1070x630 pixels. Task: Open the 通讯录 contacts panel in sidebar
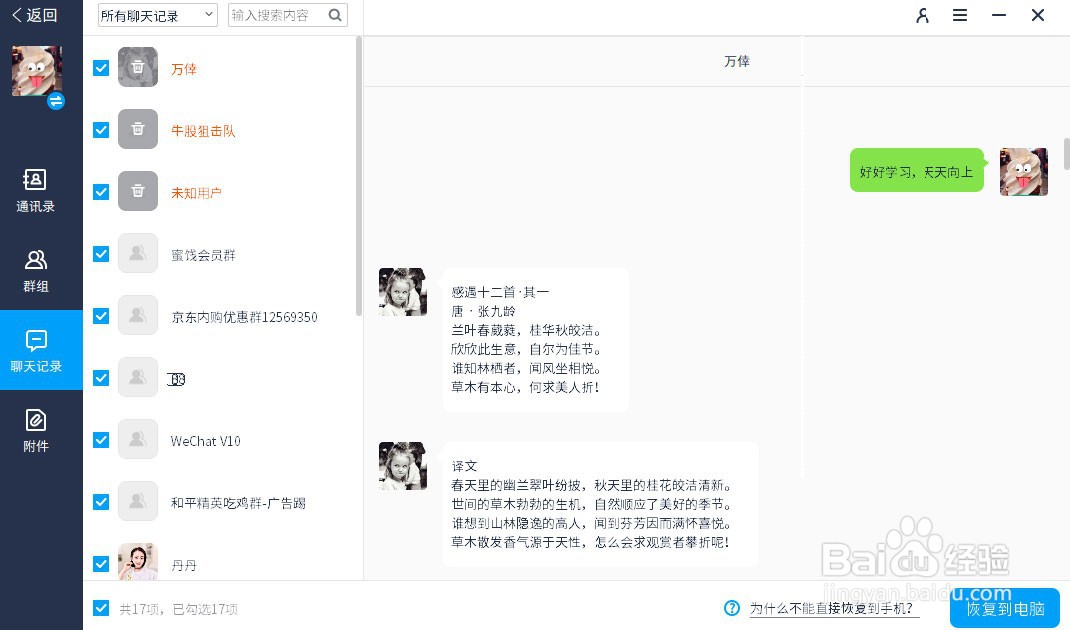35,190
